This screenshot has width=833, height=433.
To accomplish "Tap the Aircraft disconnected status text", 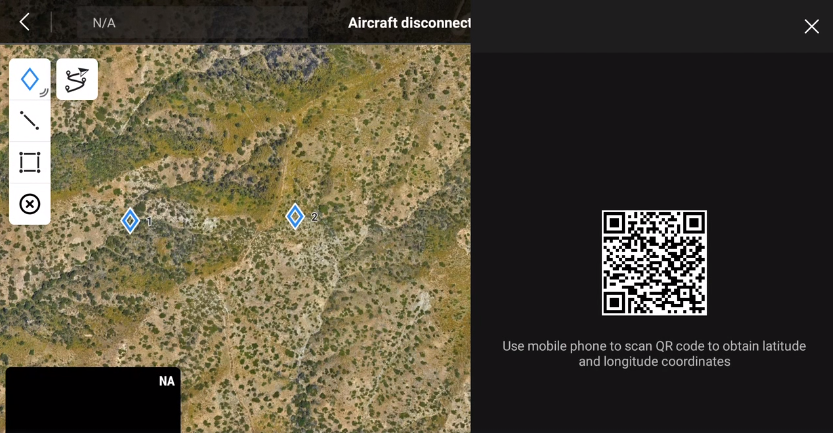I will click(x=409, y=23).
